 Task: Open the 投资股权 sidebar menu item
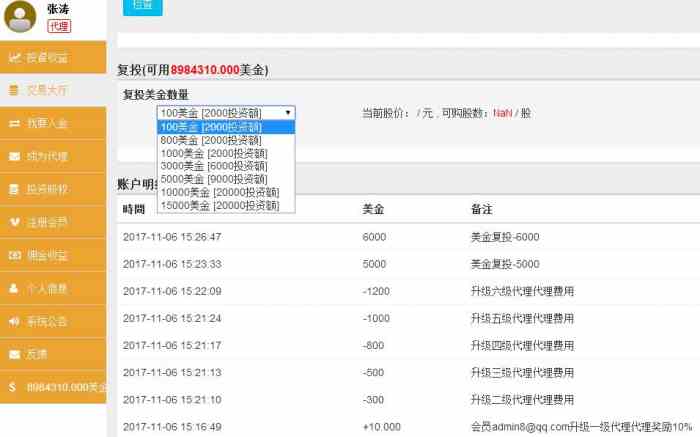(x=52, y=189)
